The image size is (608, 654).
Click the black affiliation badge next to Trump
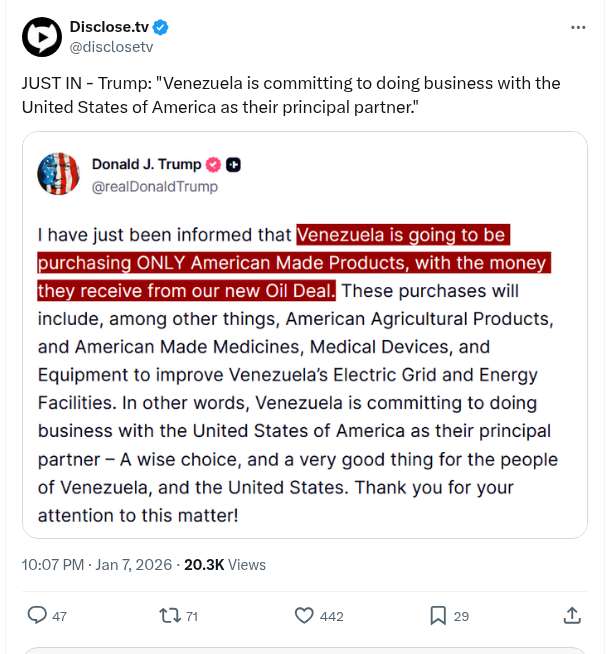pos(233,164)
